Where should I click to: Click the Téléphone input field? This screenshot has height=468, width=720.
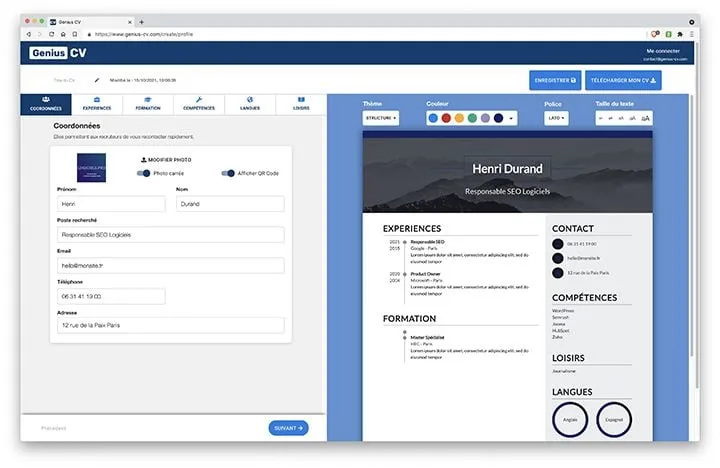pyautogui.click(x=111, y=296)
